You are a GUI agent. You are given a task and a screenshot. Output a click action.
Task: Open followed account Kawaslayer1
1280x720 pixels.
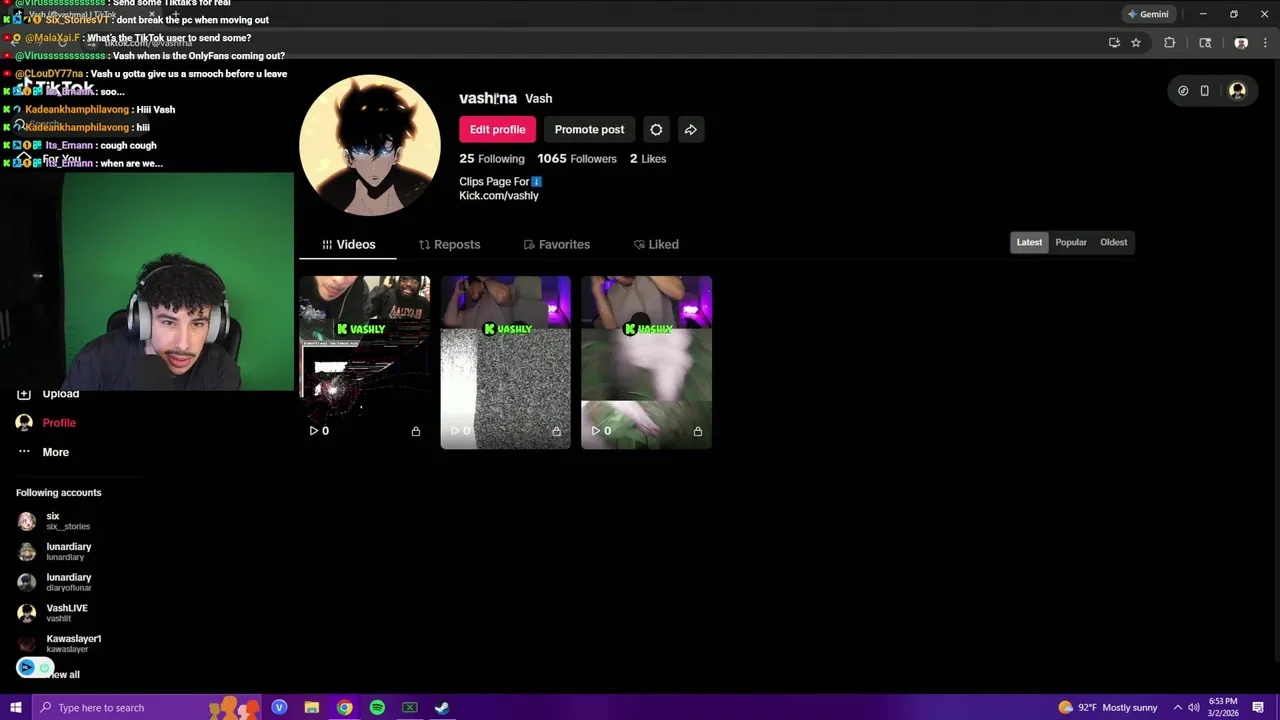click(60, 643)
